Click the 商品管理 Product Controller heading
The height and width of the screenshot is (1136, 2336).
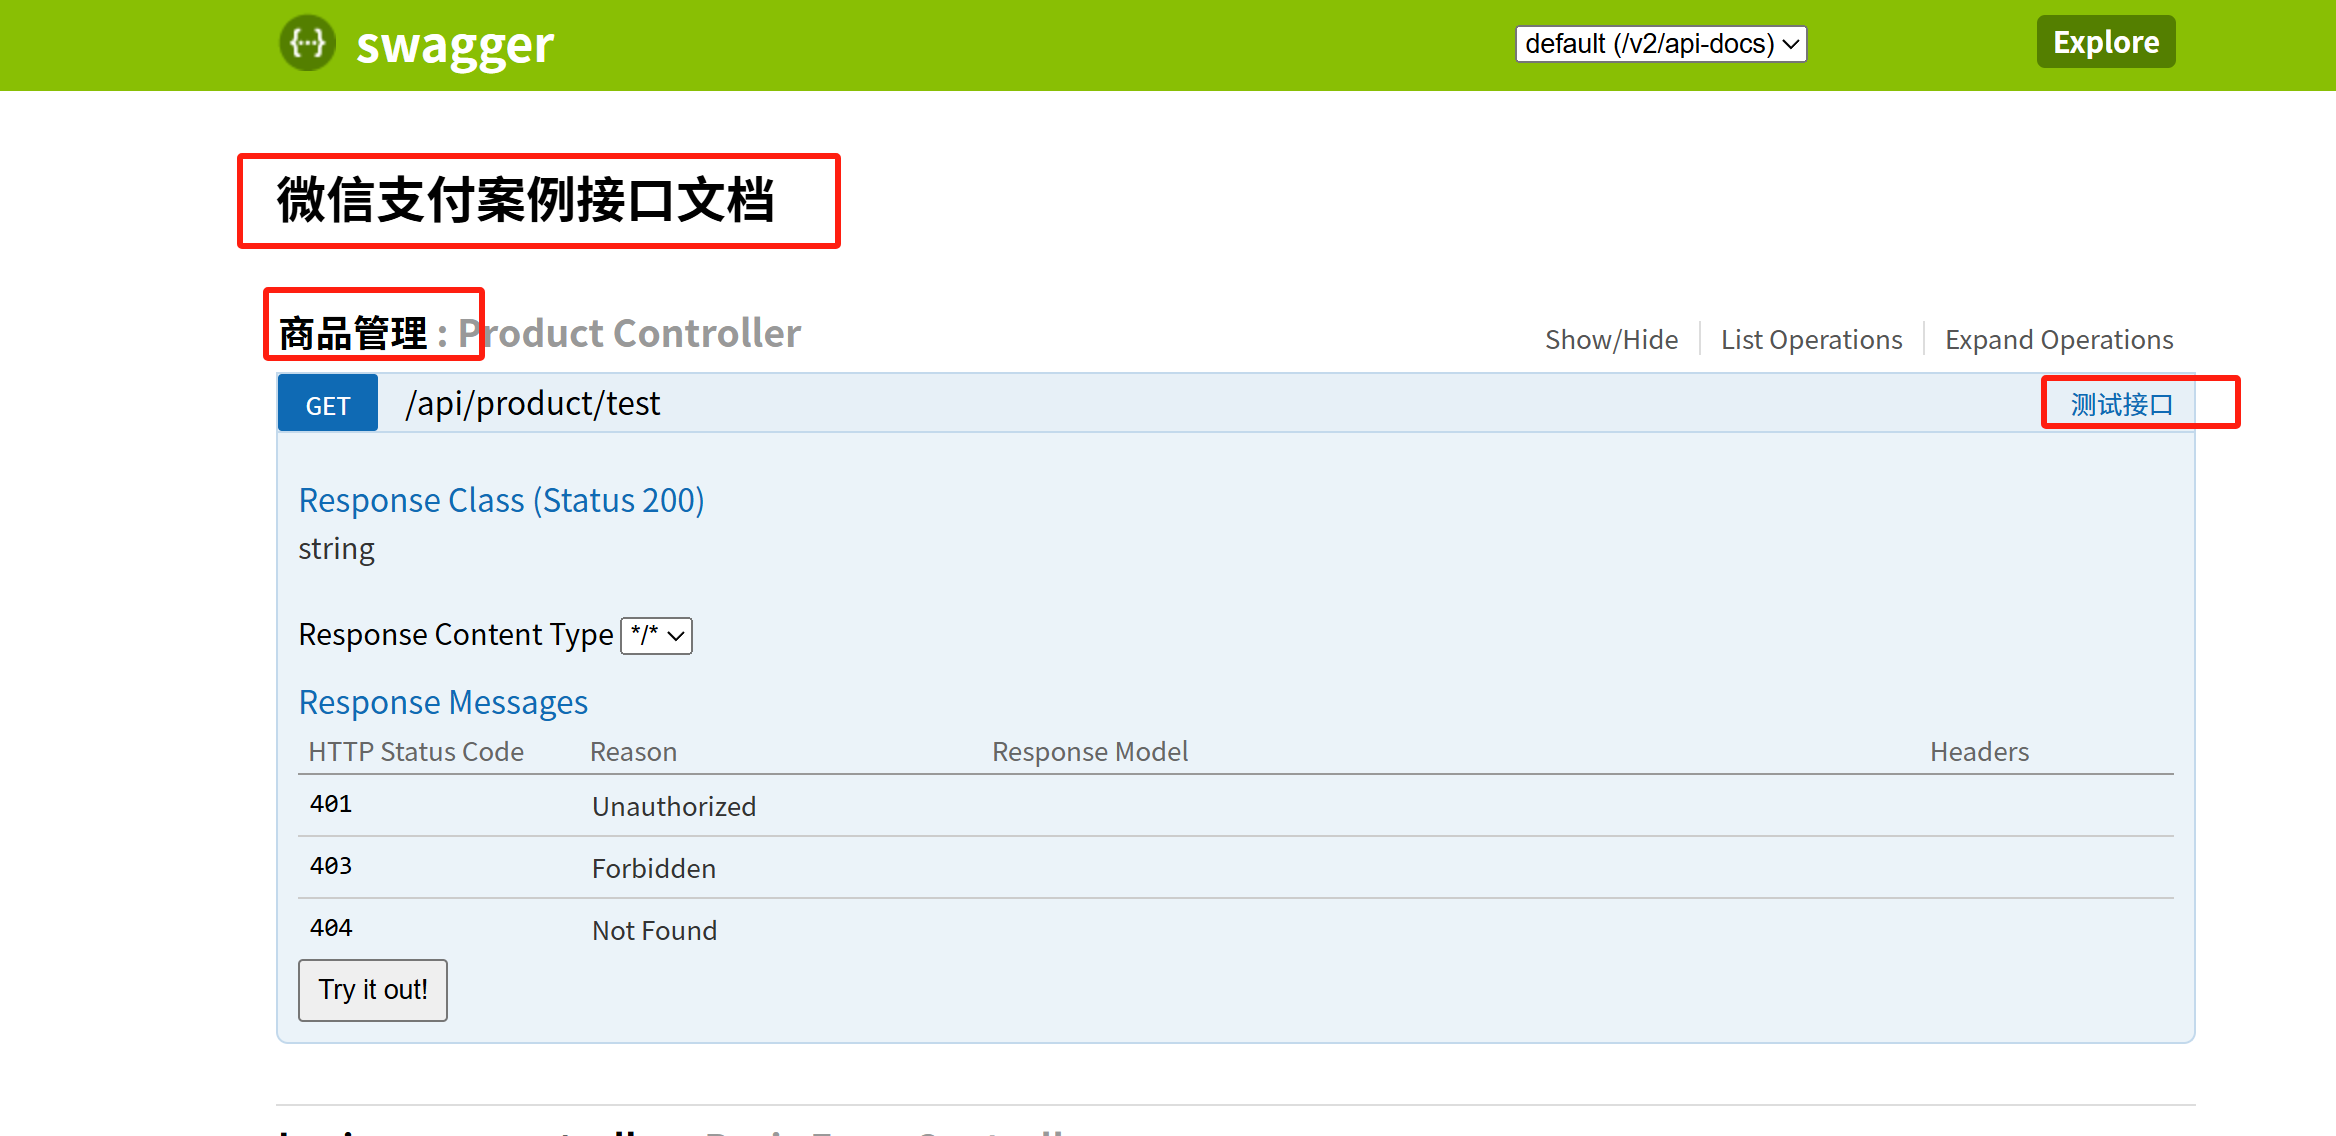540,333
